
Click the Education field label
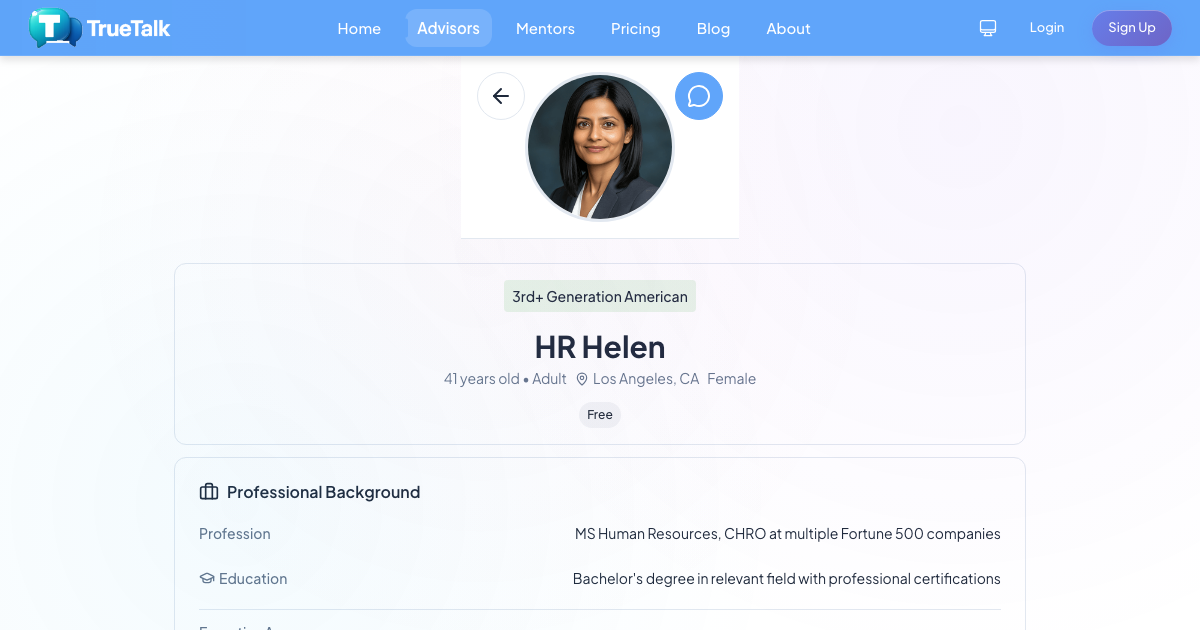point(253,579)
